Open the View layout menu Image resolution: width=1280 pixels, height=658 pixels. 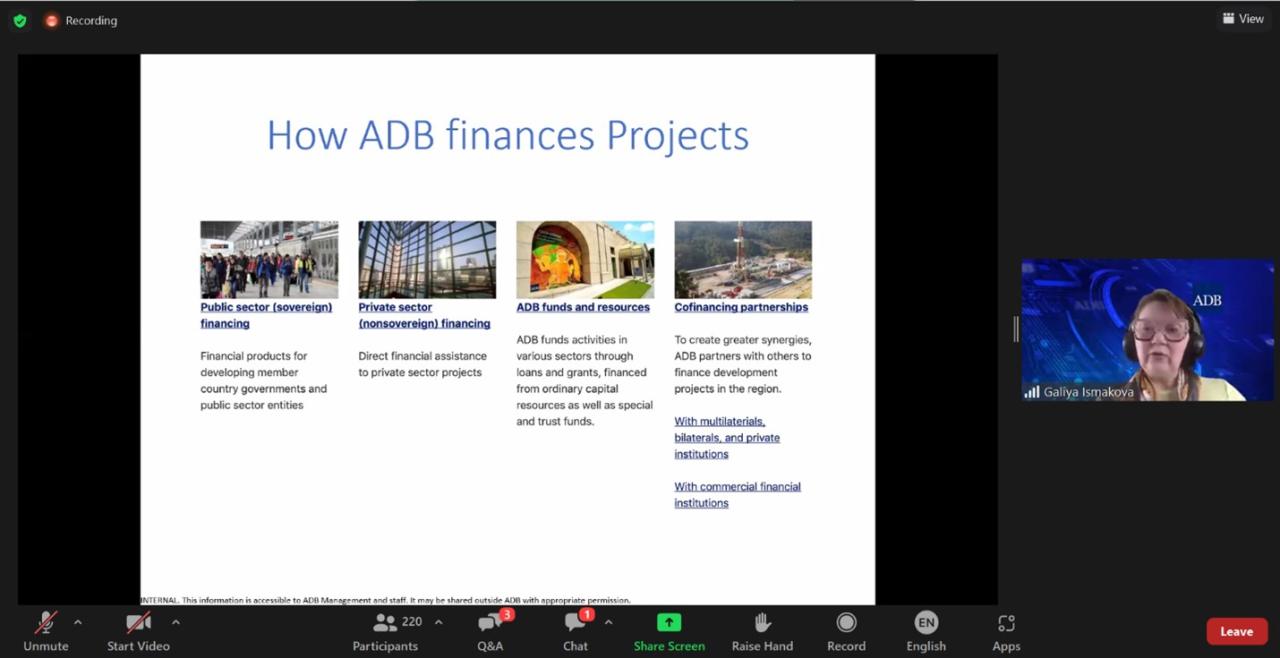(1243, 19)
